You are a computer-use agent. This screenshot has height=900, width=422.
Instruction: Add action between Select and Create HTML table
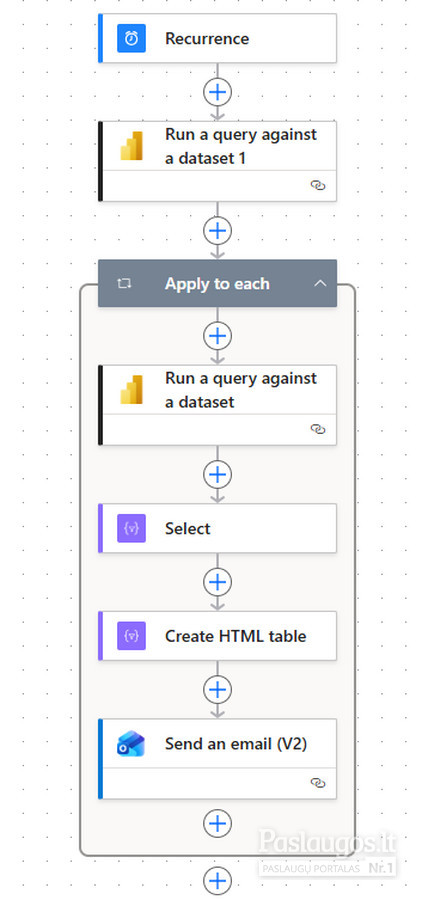[x=218, y=582]
